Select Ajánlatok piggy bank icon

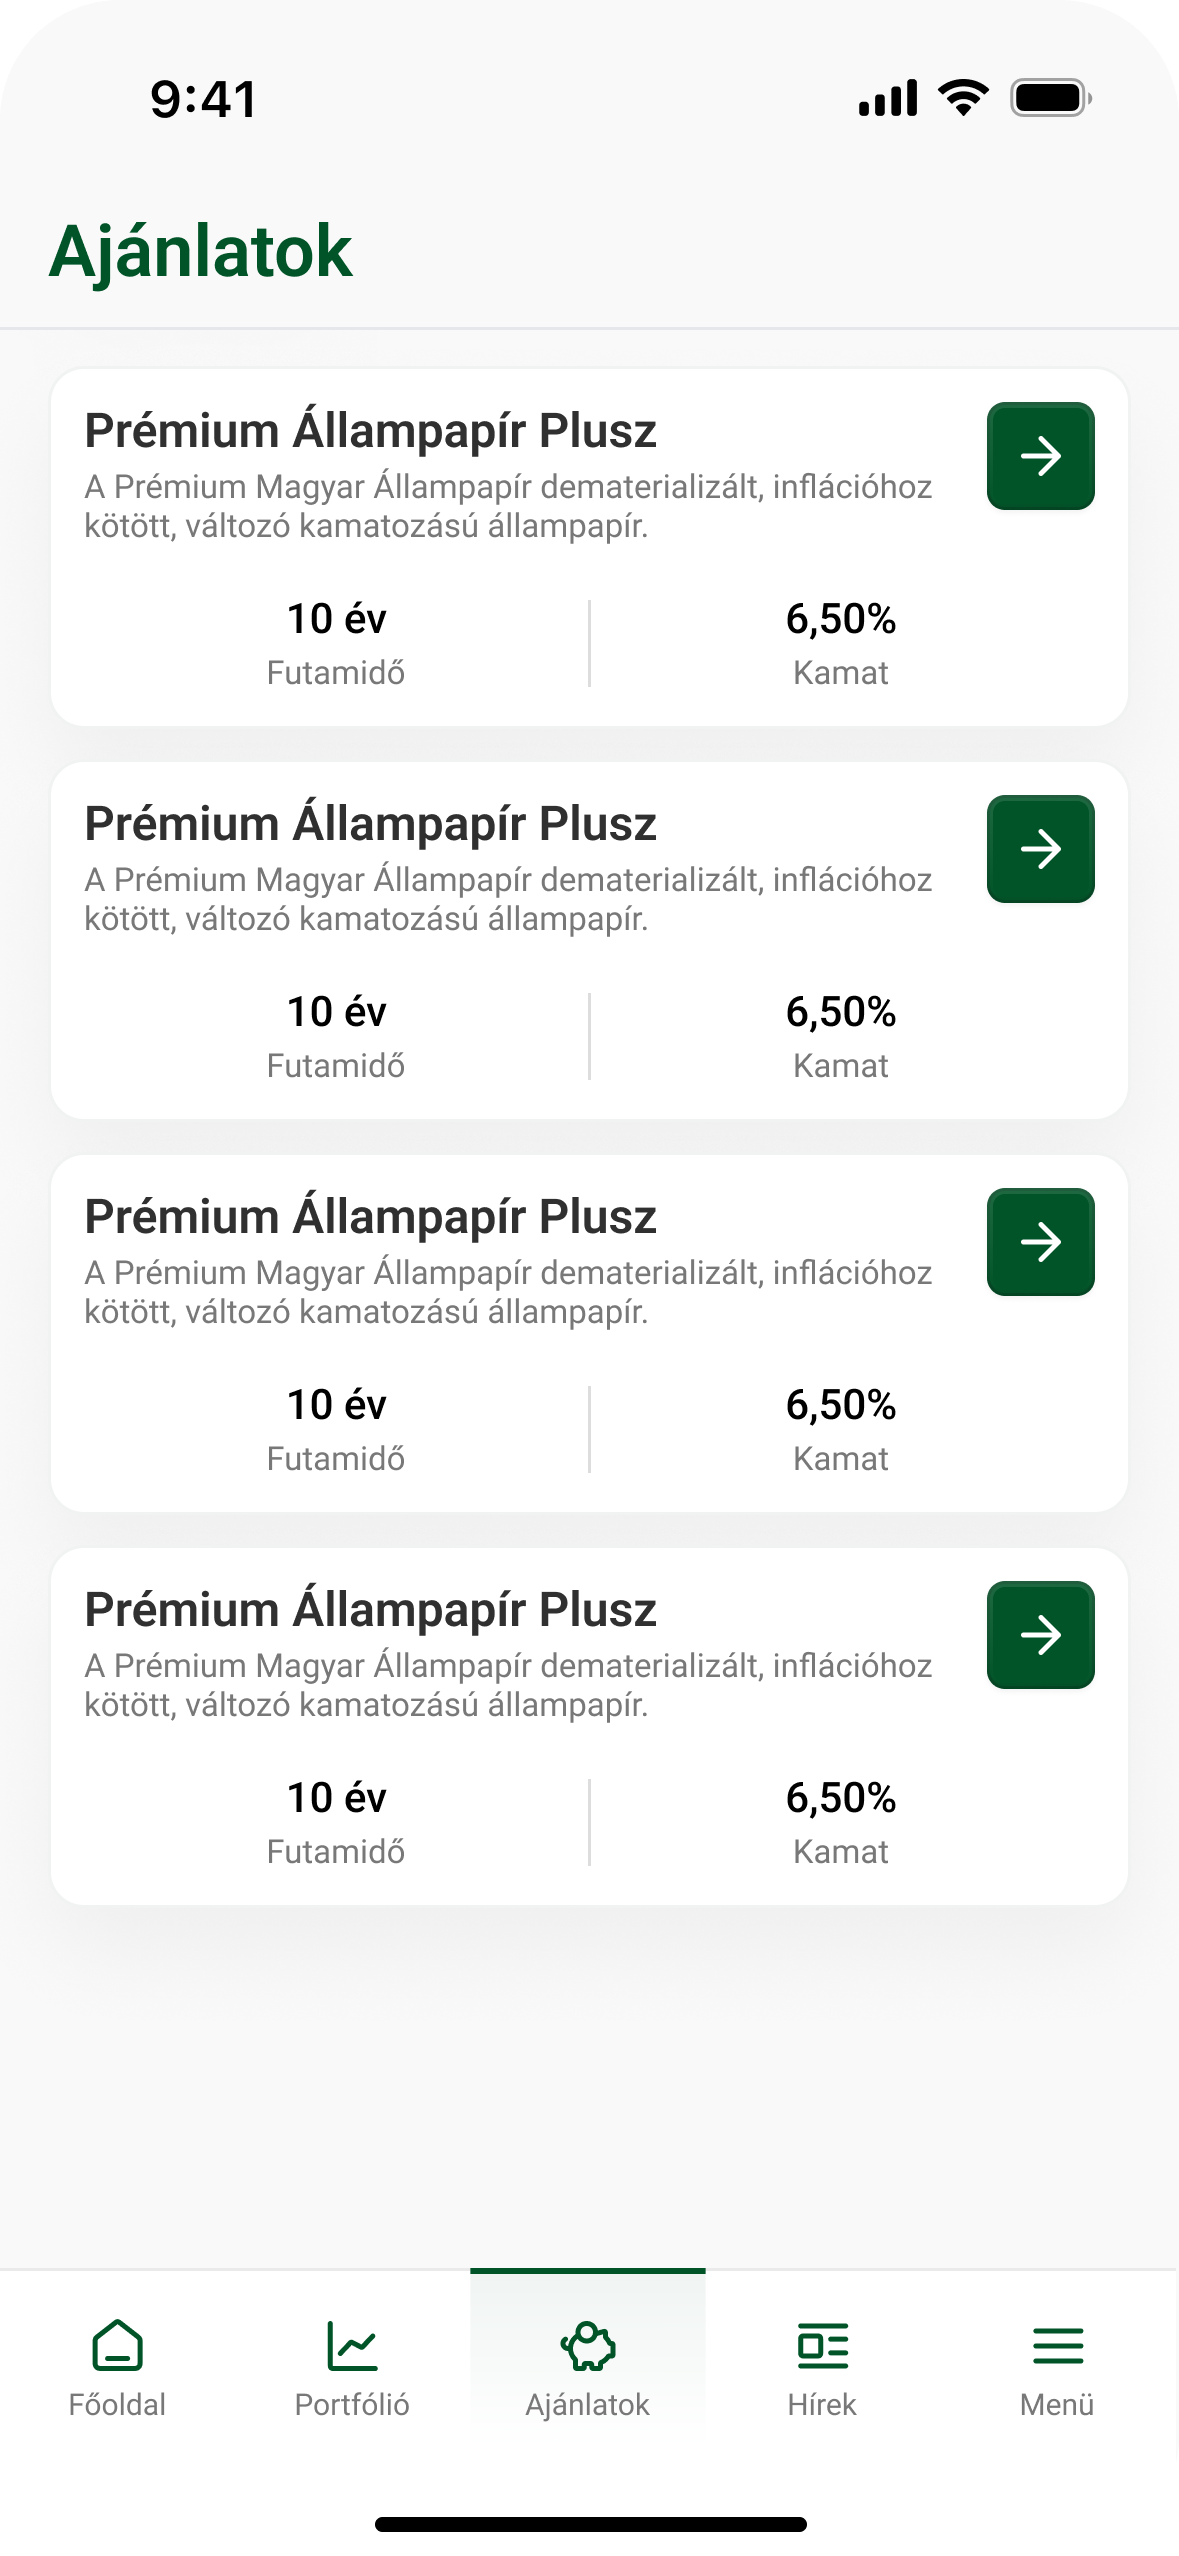[588, 2345]
